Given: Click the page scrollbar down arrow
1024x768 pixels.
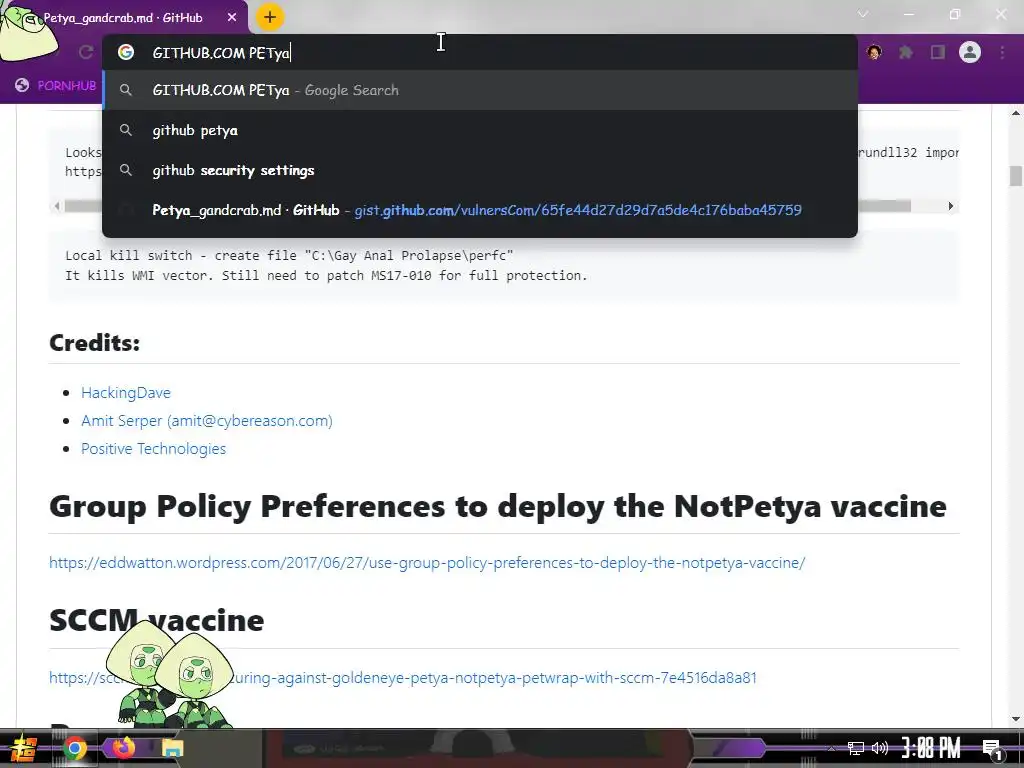Looking at the screenshot, I should click(x=1016, y=719).
